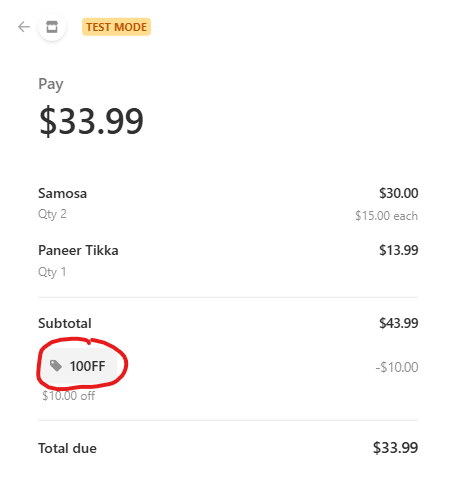
Task: Click the TEST MODE badge
Action: coord(116,27)
